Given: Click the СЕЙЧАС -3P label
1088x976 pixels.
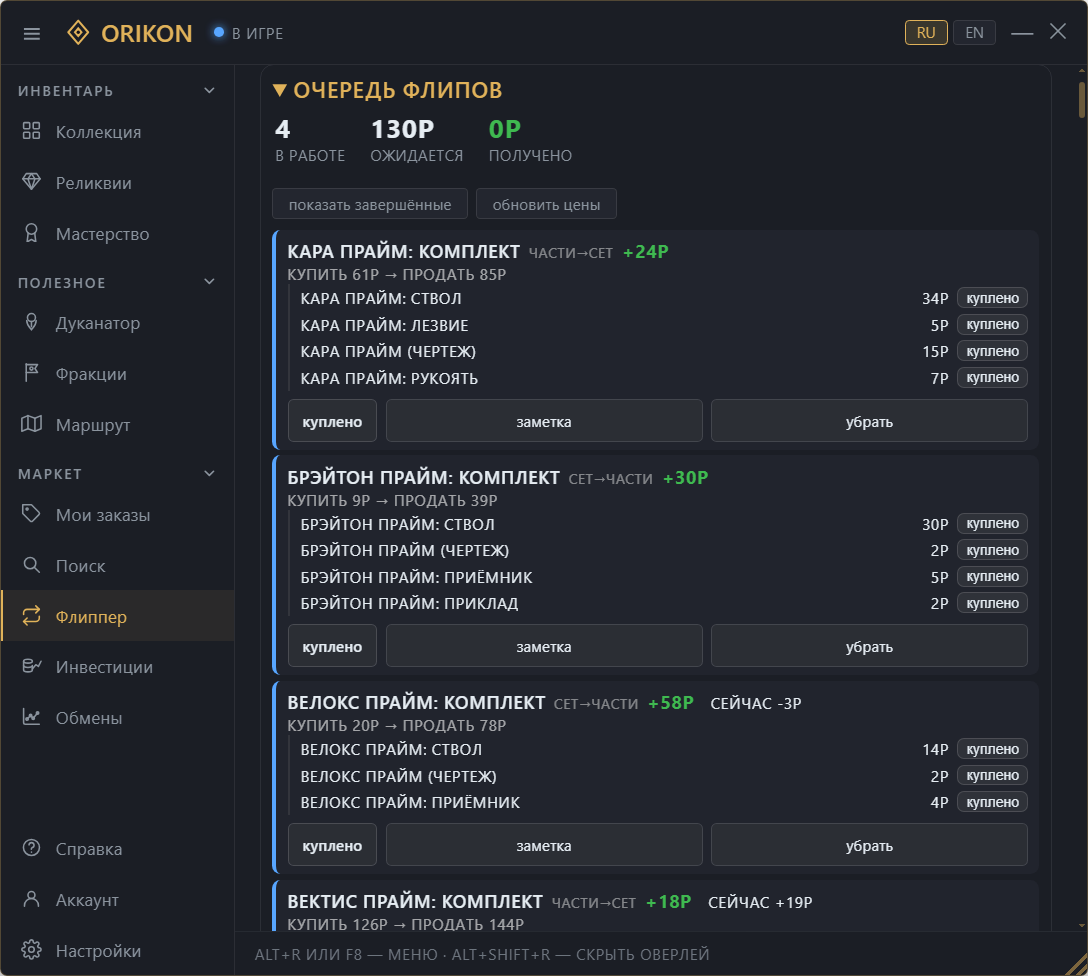Looking at the screenshot, I should click(x=756, y=703).
